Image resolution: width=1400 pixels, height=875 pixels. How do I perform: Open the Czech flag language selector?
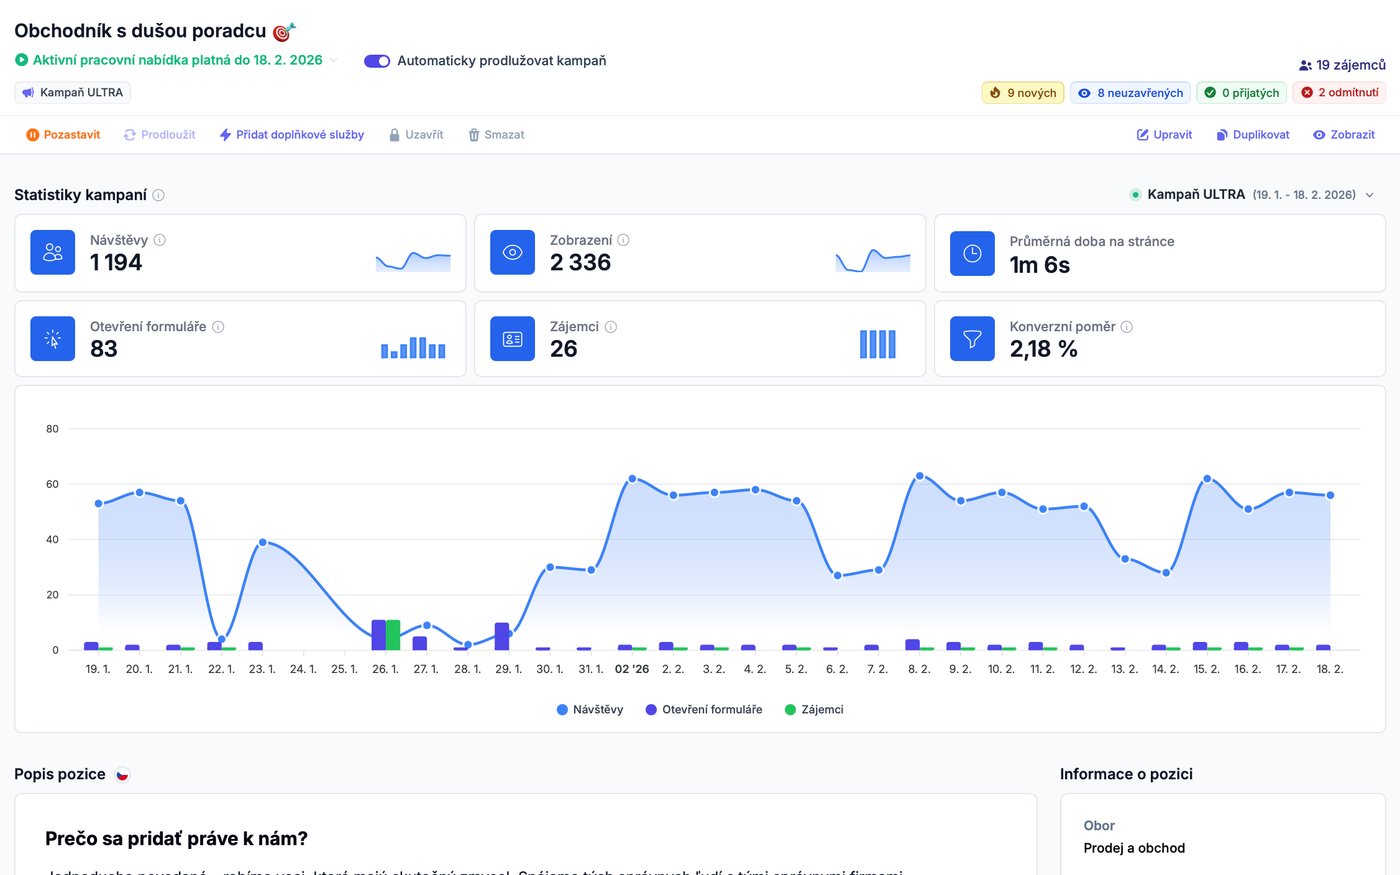tap(122, 775)
